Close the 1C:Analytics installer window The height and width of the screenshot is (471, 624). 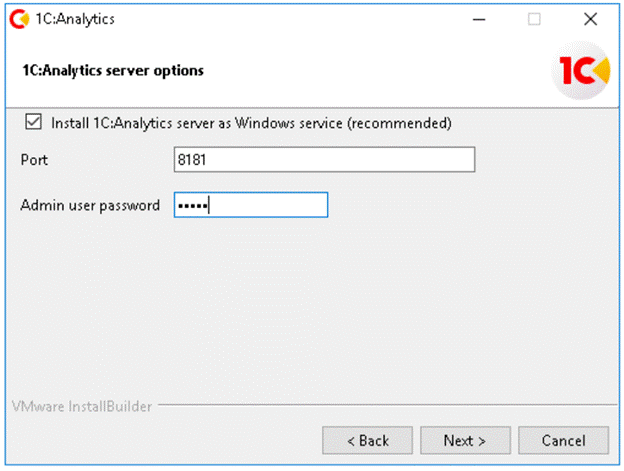click(x=590, y=19)
